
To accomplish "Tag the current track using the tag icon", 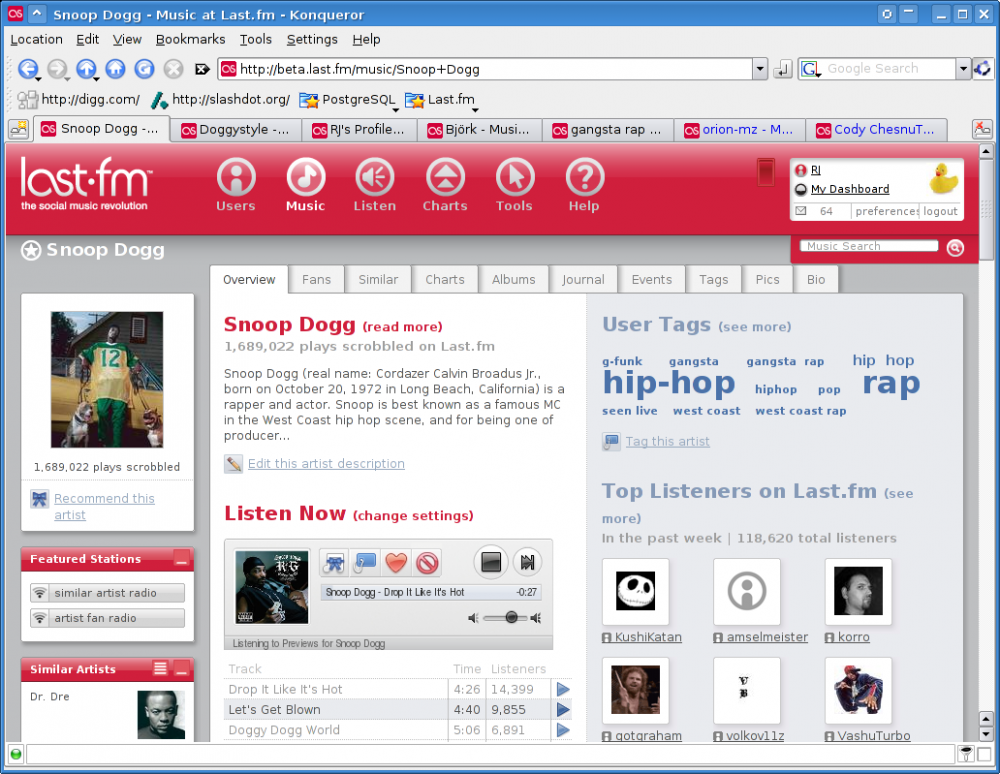I will pos(363,562).
